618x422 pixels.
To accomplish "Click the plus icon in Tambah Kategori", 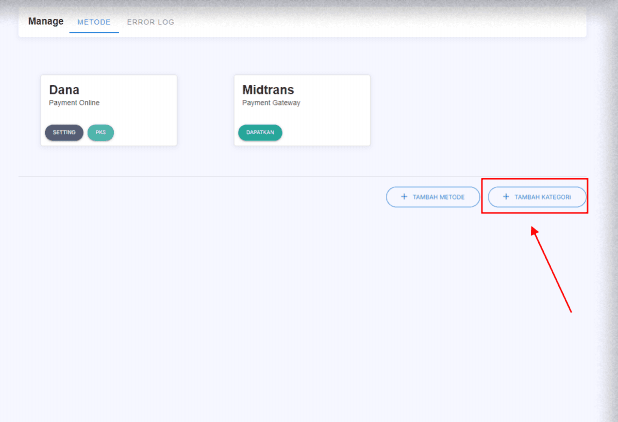I will tap(506, 197).
